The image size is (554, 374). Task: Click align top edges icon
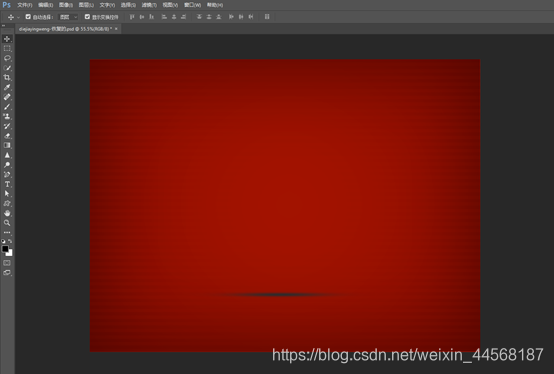[132, 17]
